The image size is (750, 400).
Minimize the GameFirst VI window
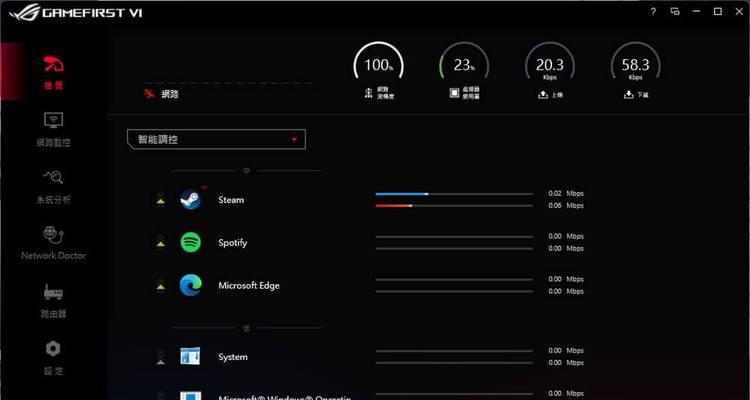coord(696,12)
